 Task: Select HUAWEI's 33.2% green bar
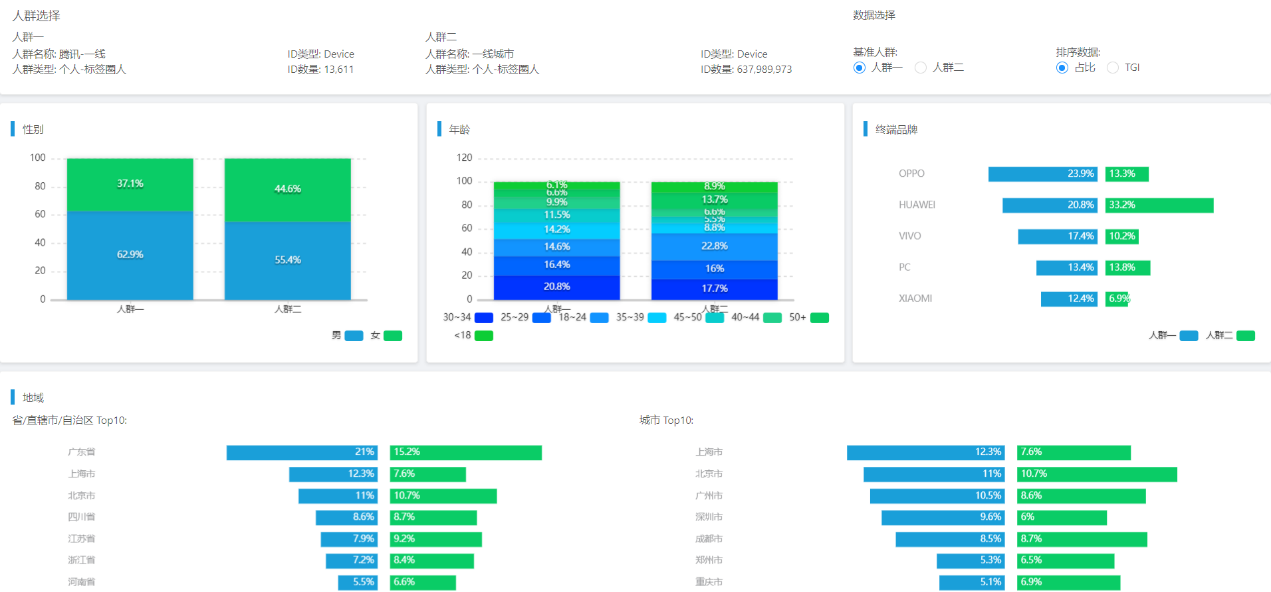[x=1160, y=205]
